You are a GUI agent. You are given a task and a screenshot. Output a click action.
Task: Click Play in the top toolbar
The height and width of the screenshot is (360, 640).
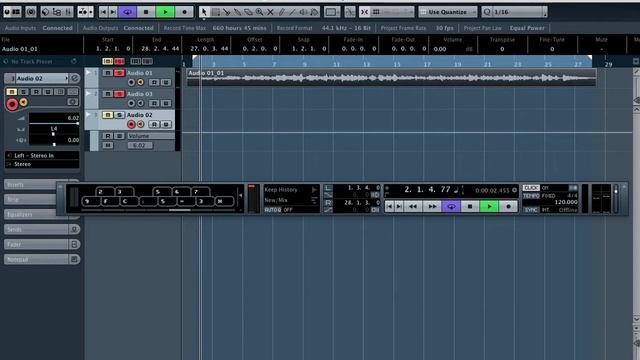coord(165,12)
